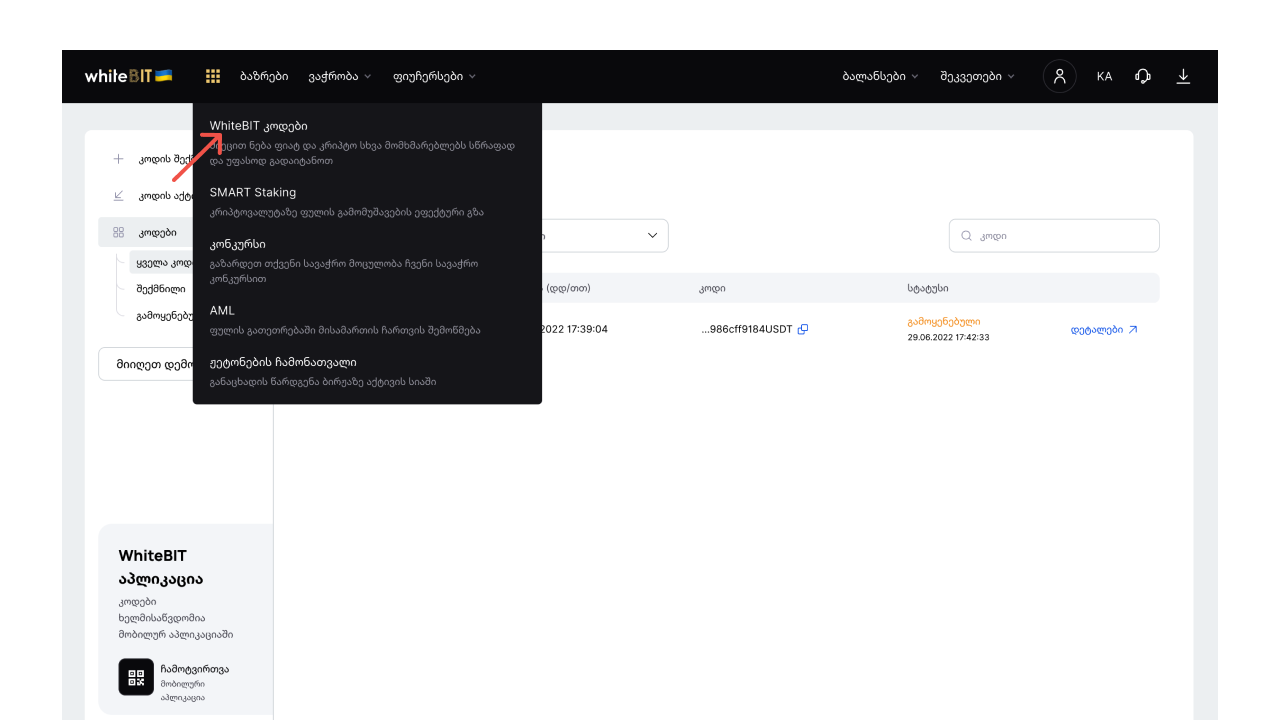Image resolution: width=1280 pixels, height=720 pixels.
Task: Expand the ვაჭრობა dropdown
Action: (x=340, y=76)
